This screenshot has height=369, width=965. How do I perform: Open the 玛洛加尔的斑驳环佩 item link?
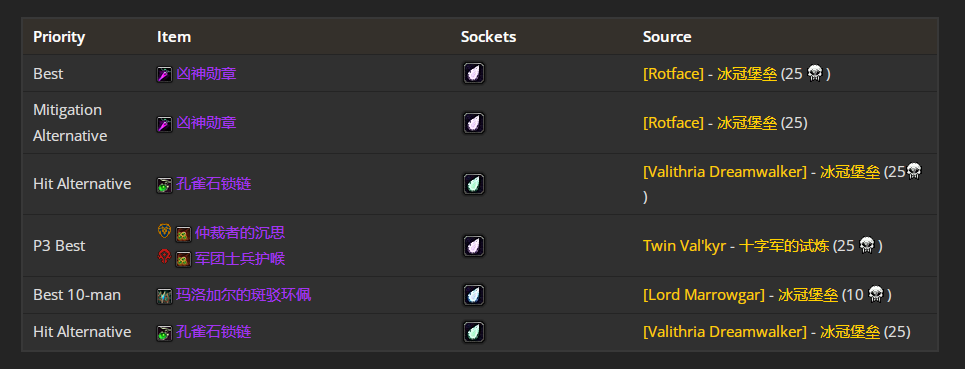pyautogui.click(x=244, y=295)
